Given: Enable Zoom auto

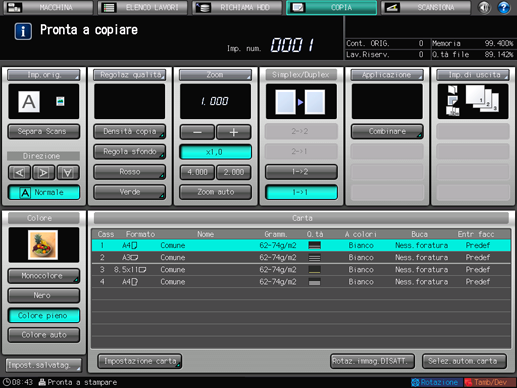Looking at the screenshot, I should click(215, 192).
